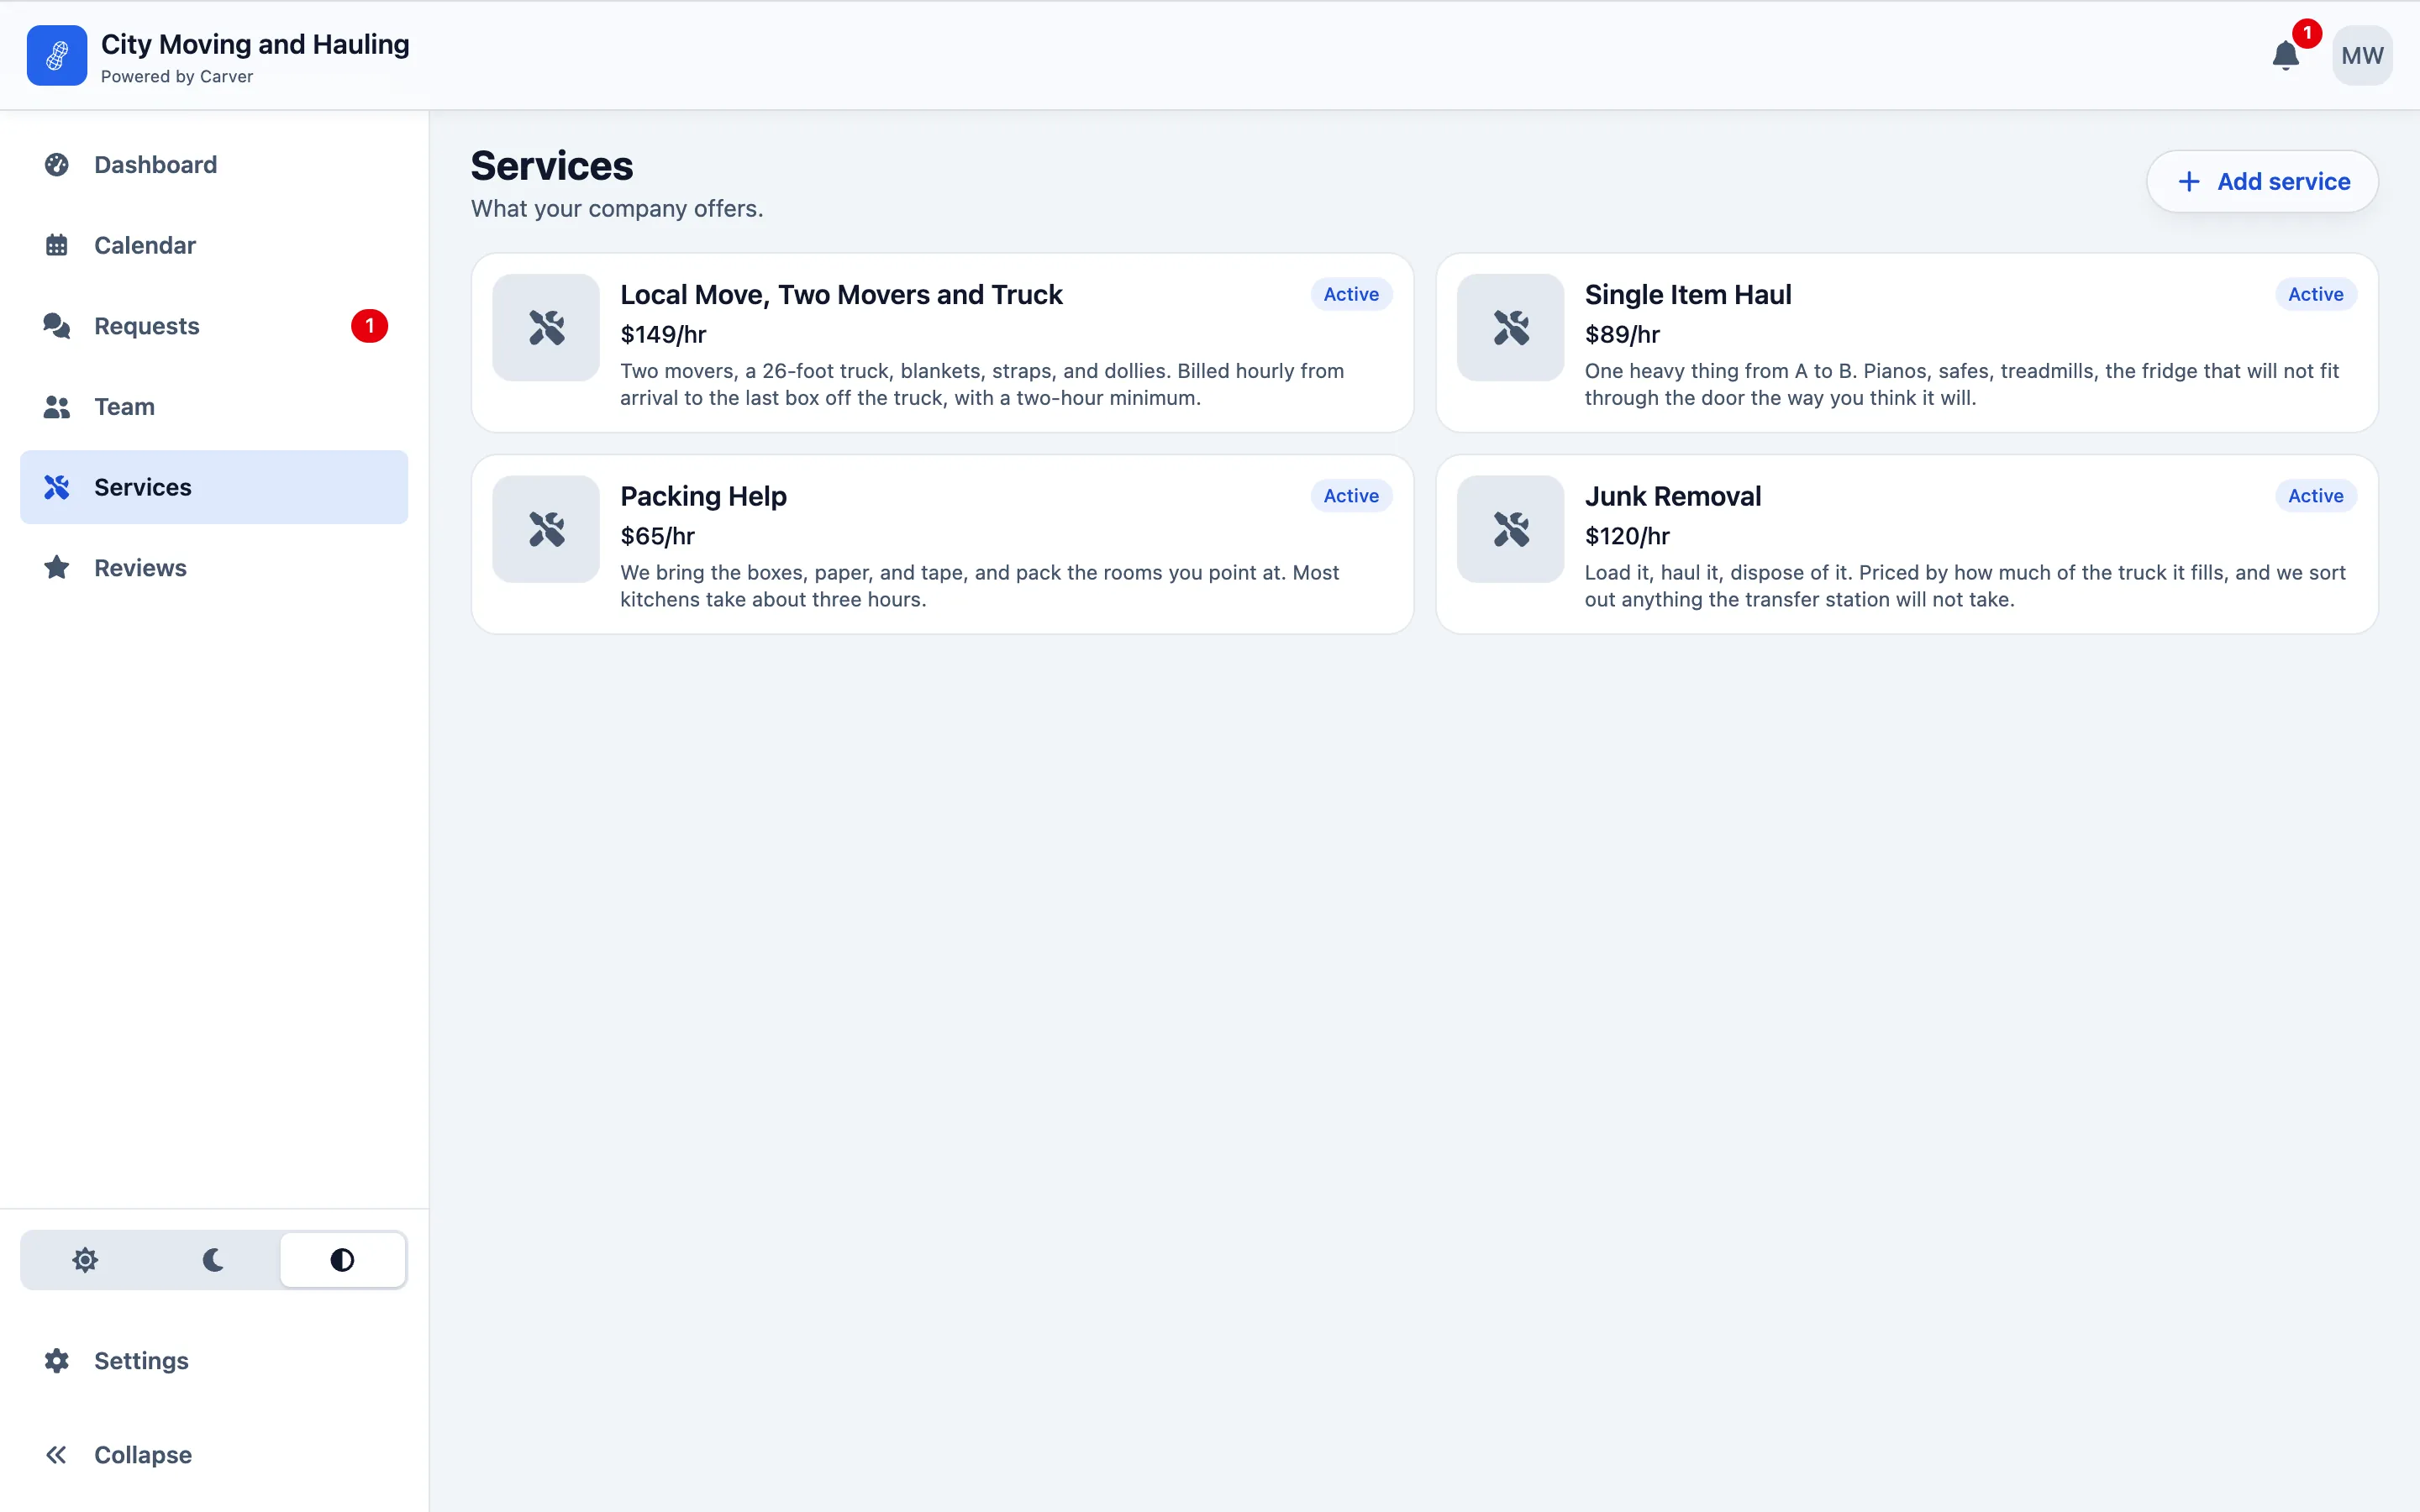Screen dimensions: 2420x1512
Task: Click the $120/hr price text
Action: pos(1627,537)
